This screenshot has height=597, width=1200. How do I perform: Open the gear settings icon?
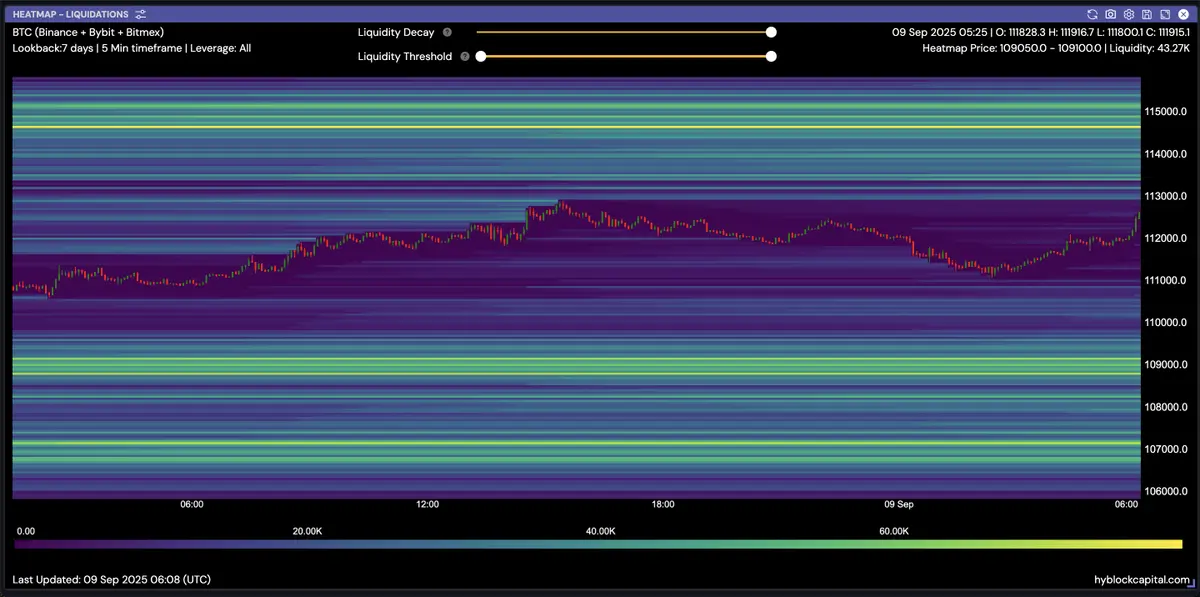[x=1129, y=14]
